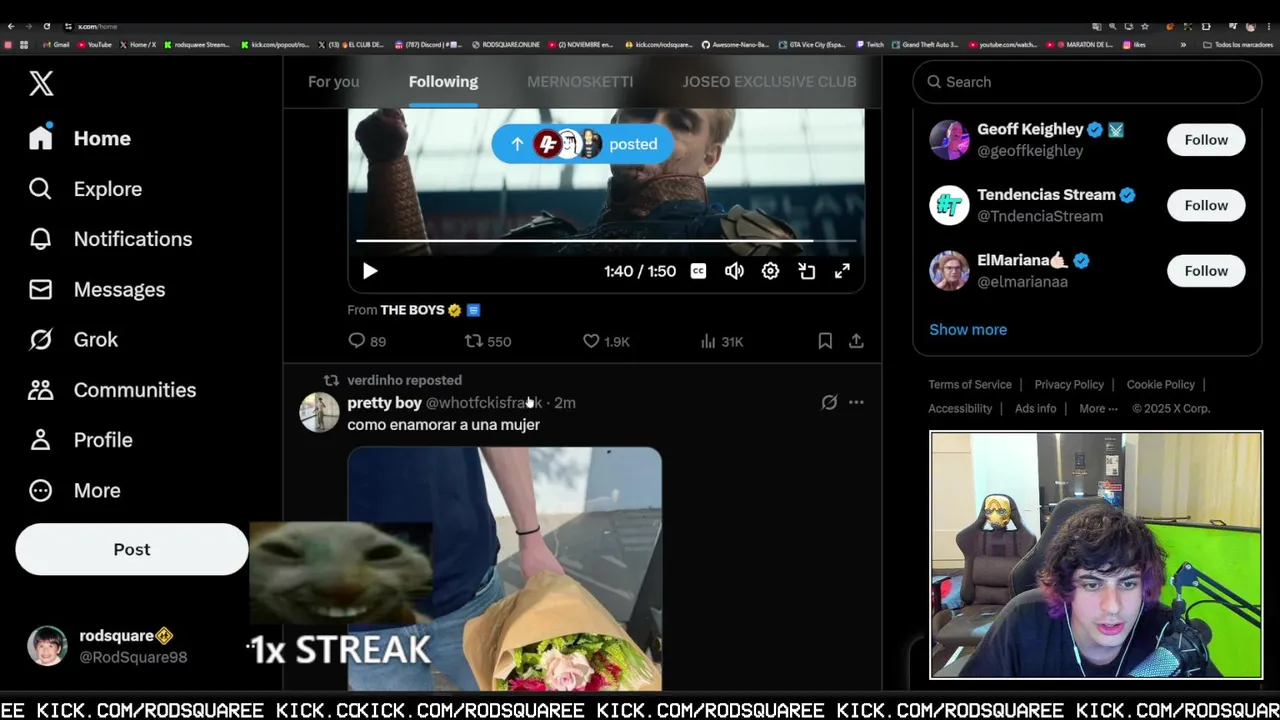Open the Twitch bookmark

(869, 45)
